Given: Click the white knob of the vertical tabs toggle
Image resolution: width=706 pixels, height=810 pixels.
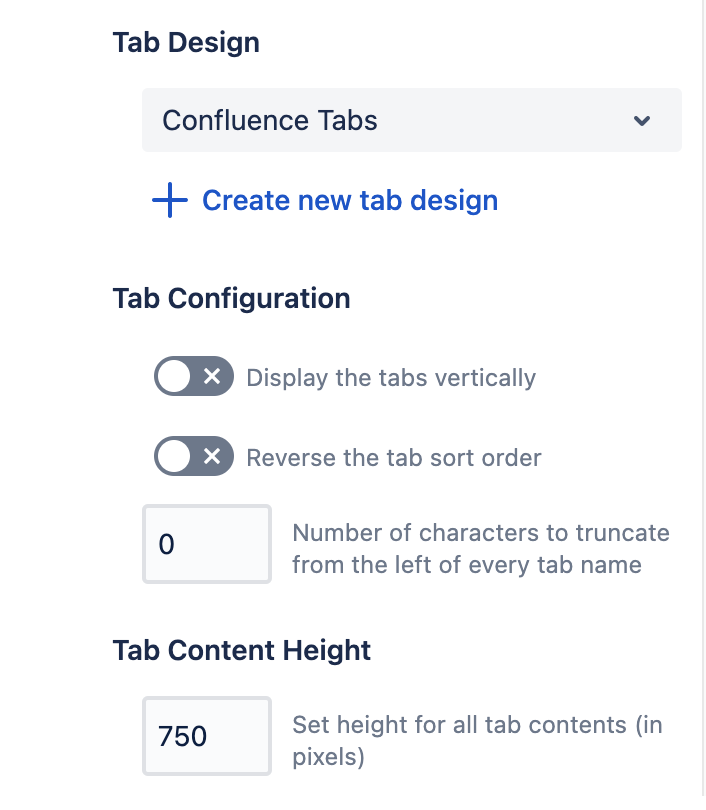Looking at the screenshot, I should [x=175, y=377].
